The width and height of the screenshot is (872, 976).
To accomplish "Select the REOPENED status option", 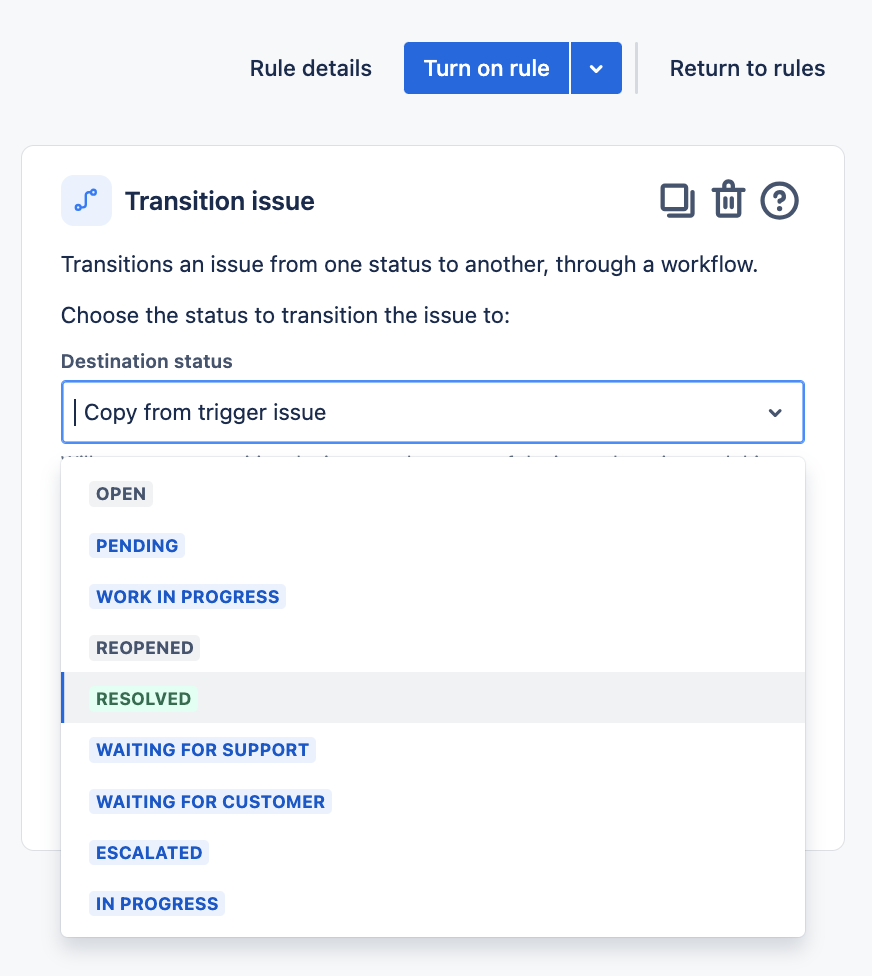I will 144,647.
